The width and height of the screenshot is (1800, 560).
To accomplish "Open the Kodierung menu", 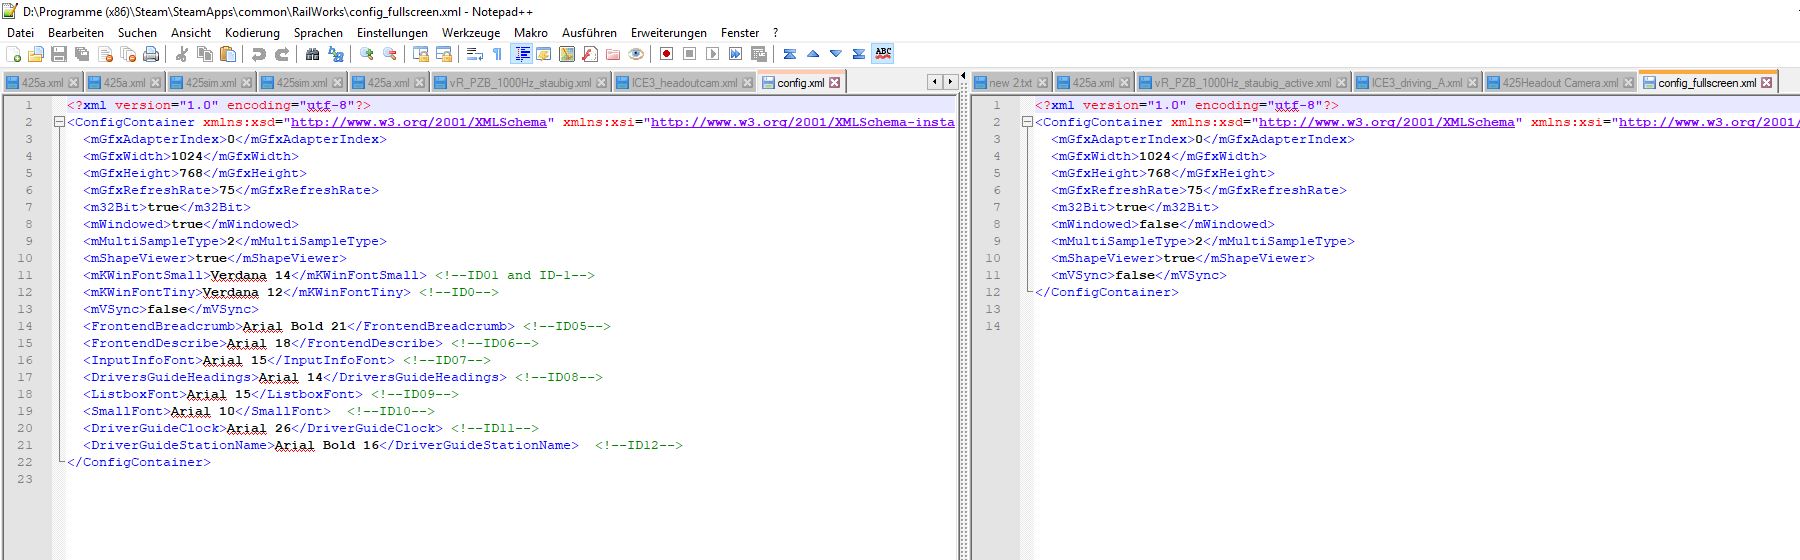I will click(x=252, y=33).
